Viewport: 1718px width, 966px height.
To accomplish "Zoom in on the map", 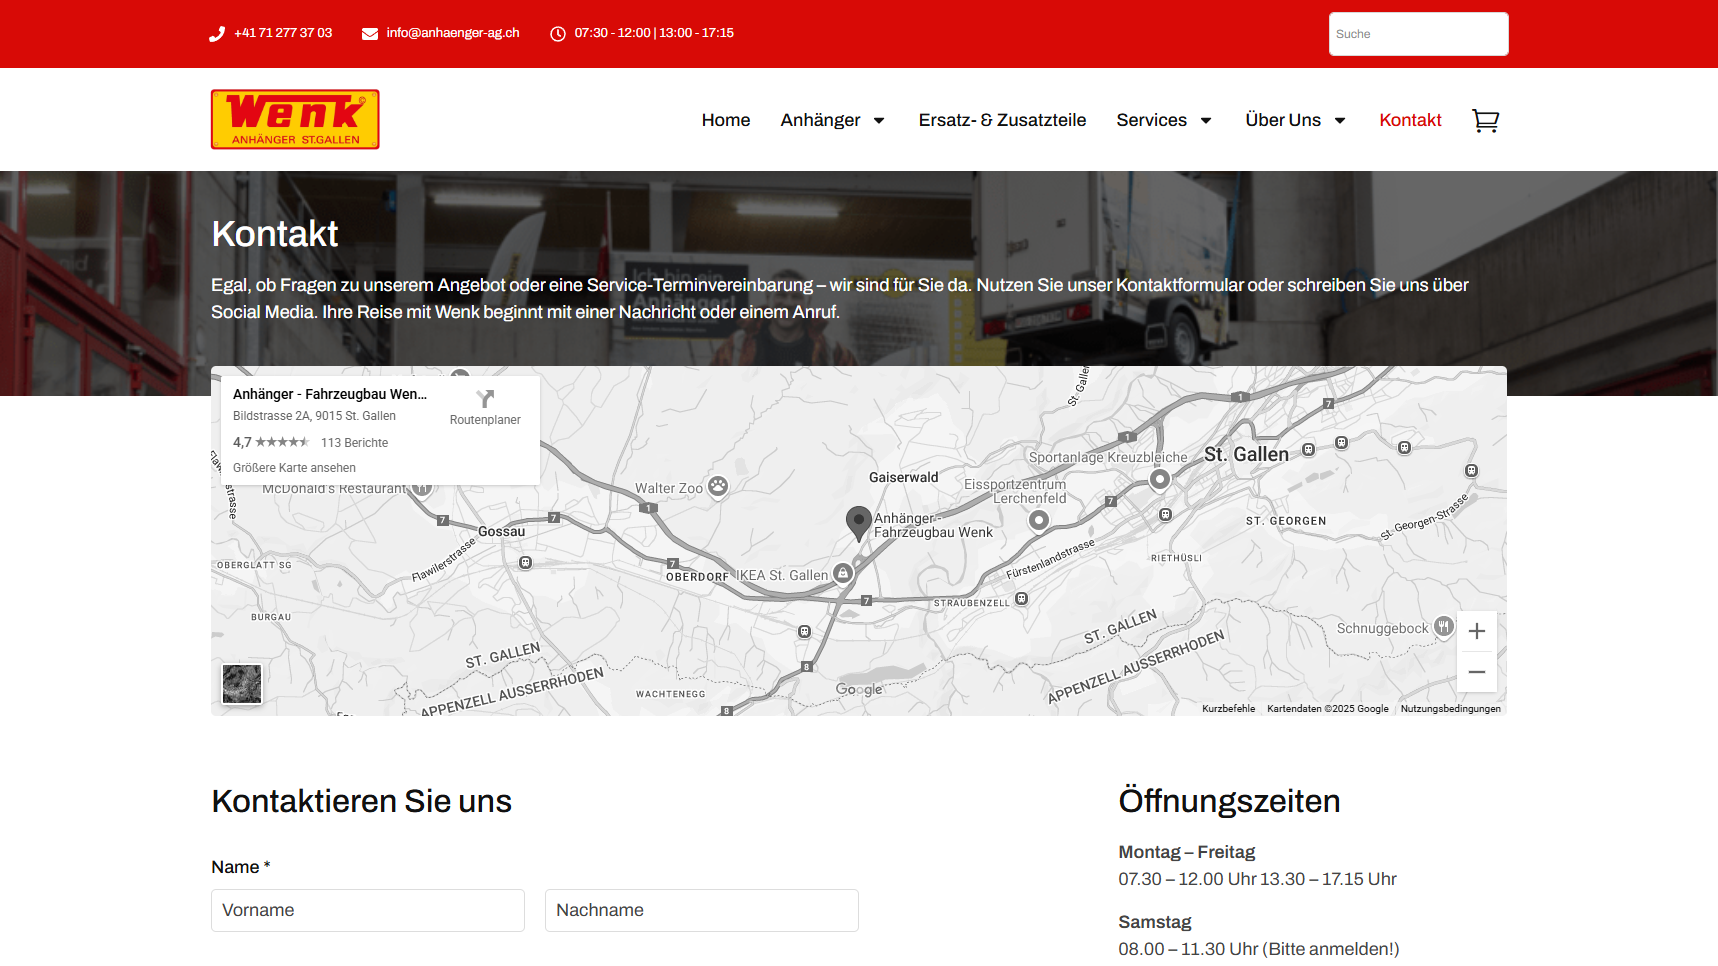I will [1477, 631].
